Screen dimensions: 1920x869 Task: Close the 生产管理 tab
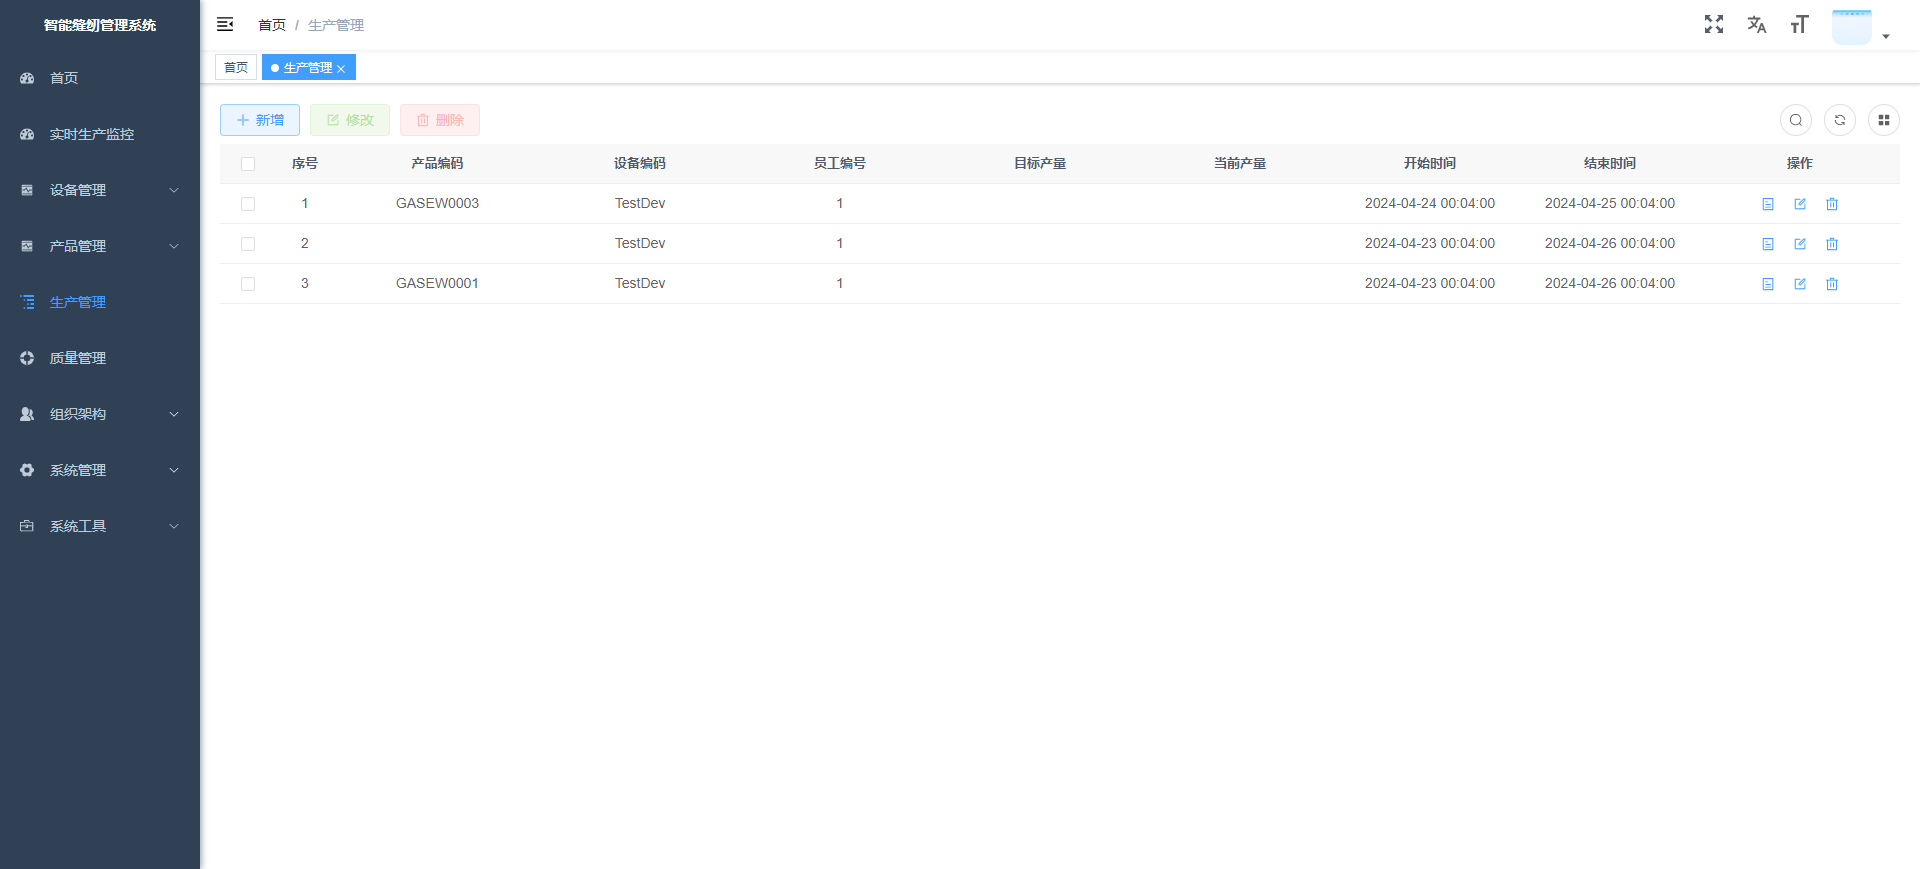[x=341, y=69]
